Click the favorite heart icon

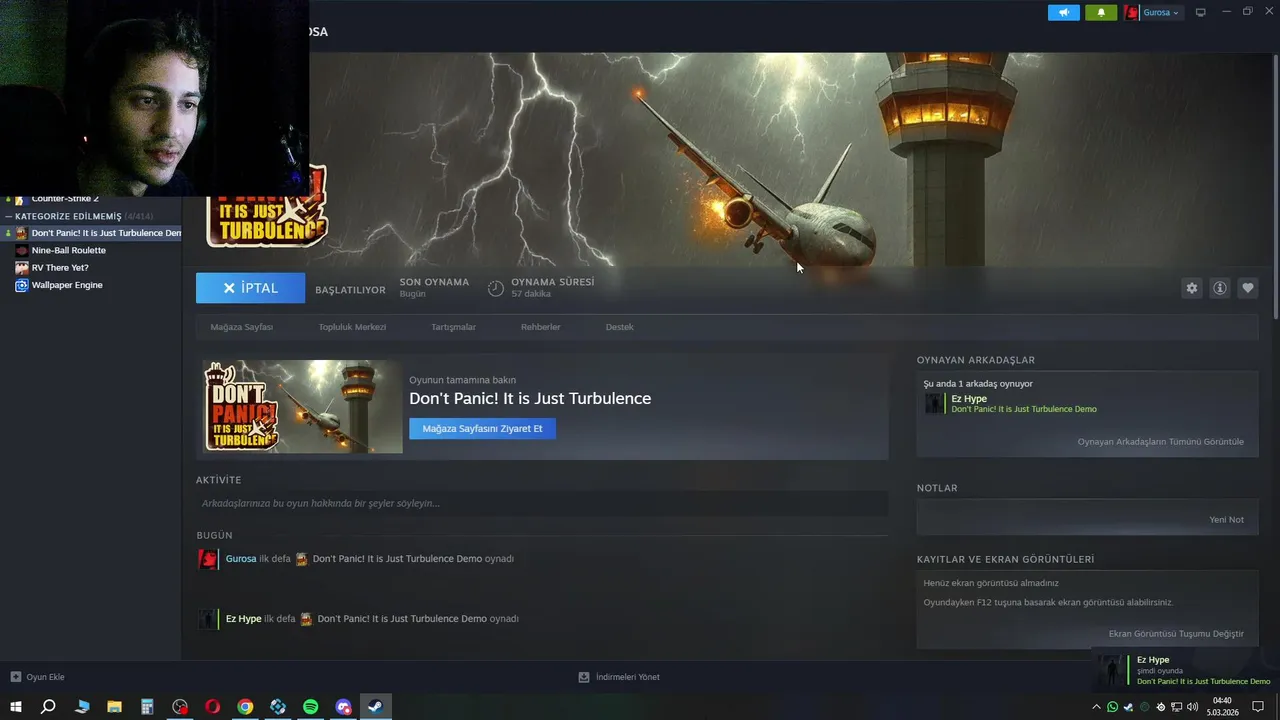[1248, 288]
